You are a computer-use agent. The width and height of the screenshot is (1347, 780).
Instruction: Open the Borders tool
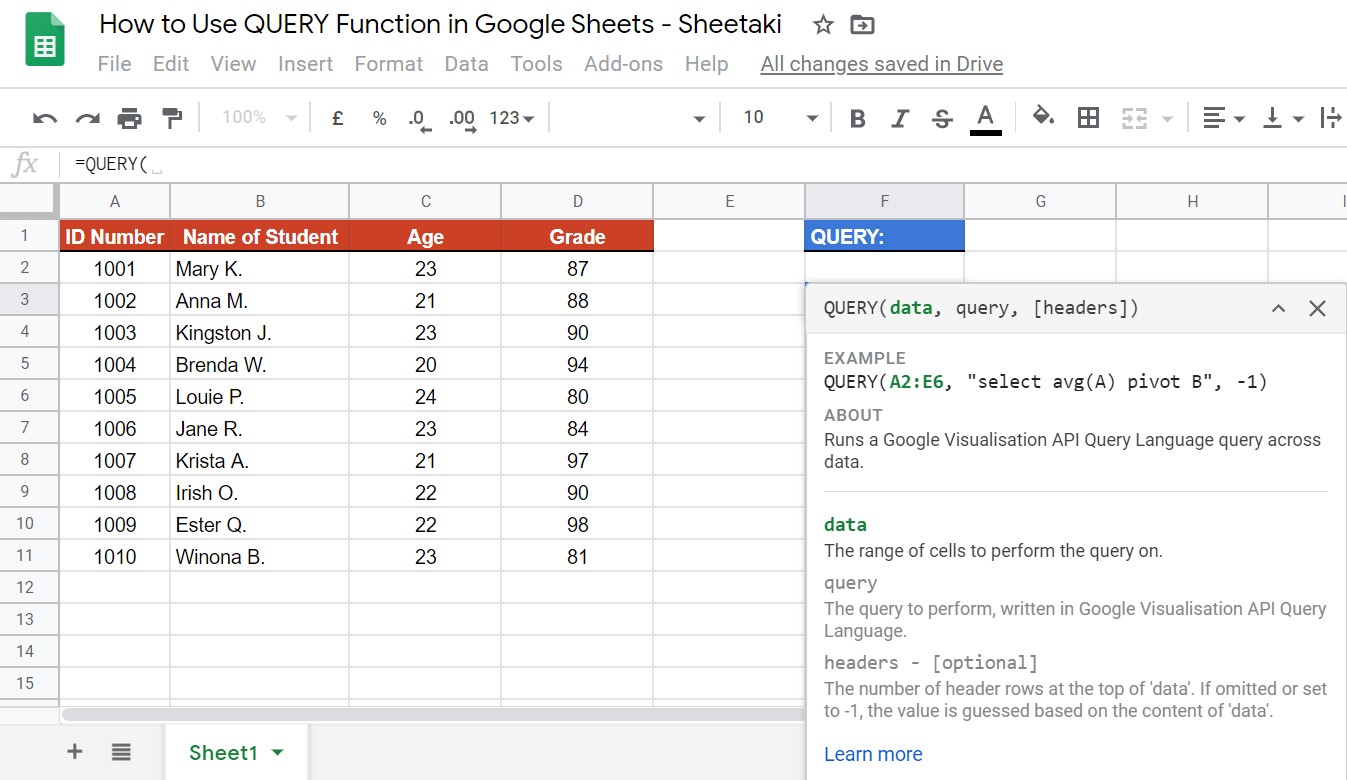coord(1088,118)
